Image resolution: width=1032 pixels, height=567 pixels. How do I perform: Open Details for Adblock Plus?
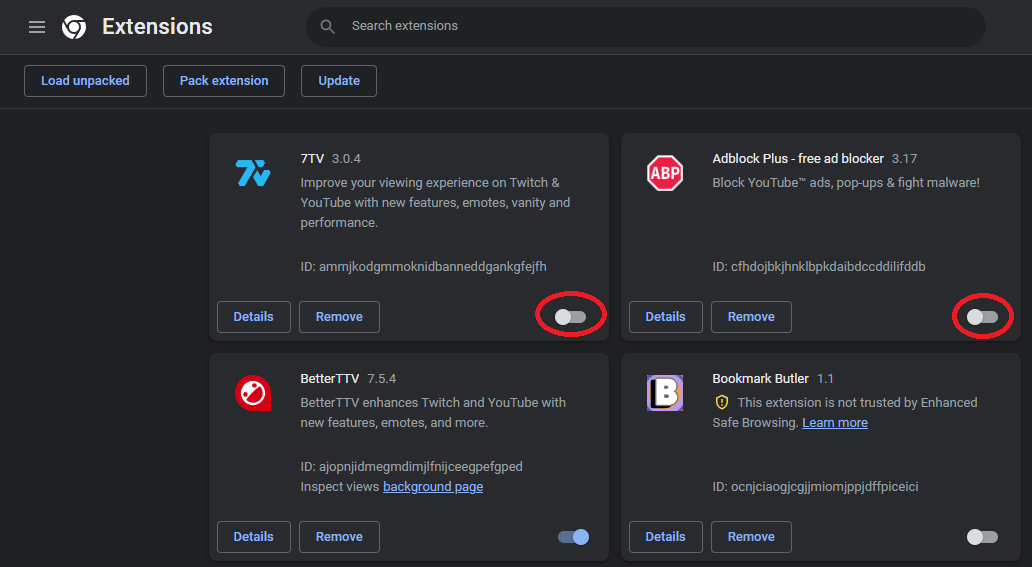click(665, 317)
